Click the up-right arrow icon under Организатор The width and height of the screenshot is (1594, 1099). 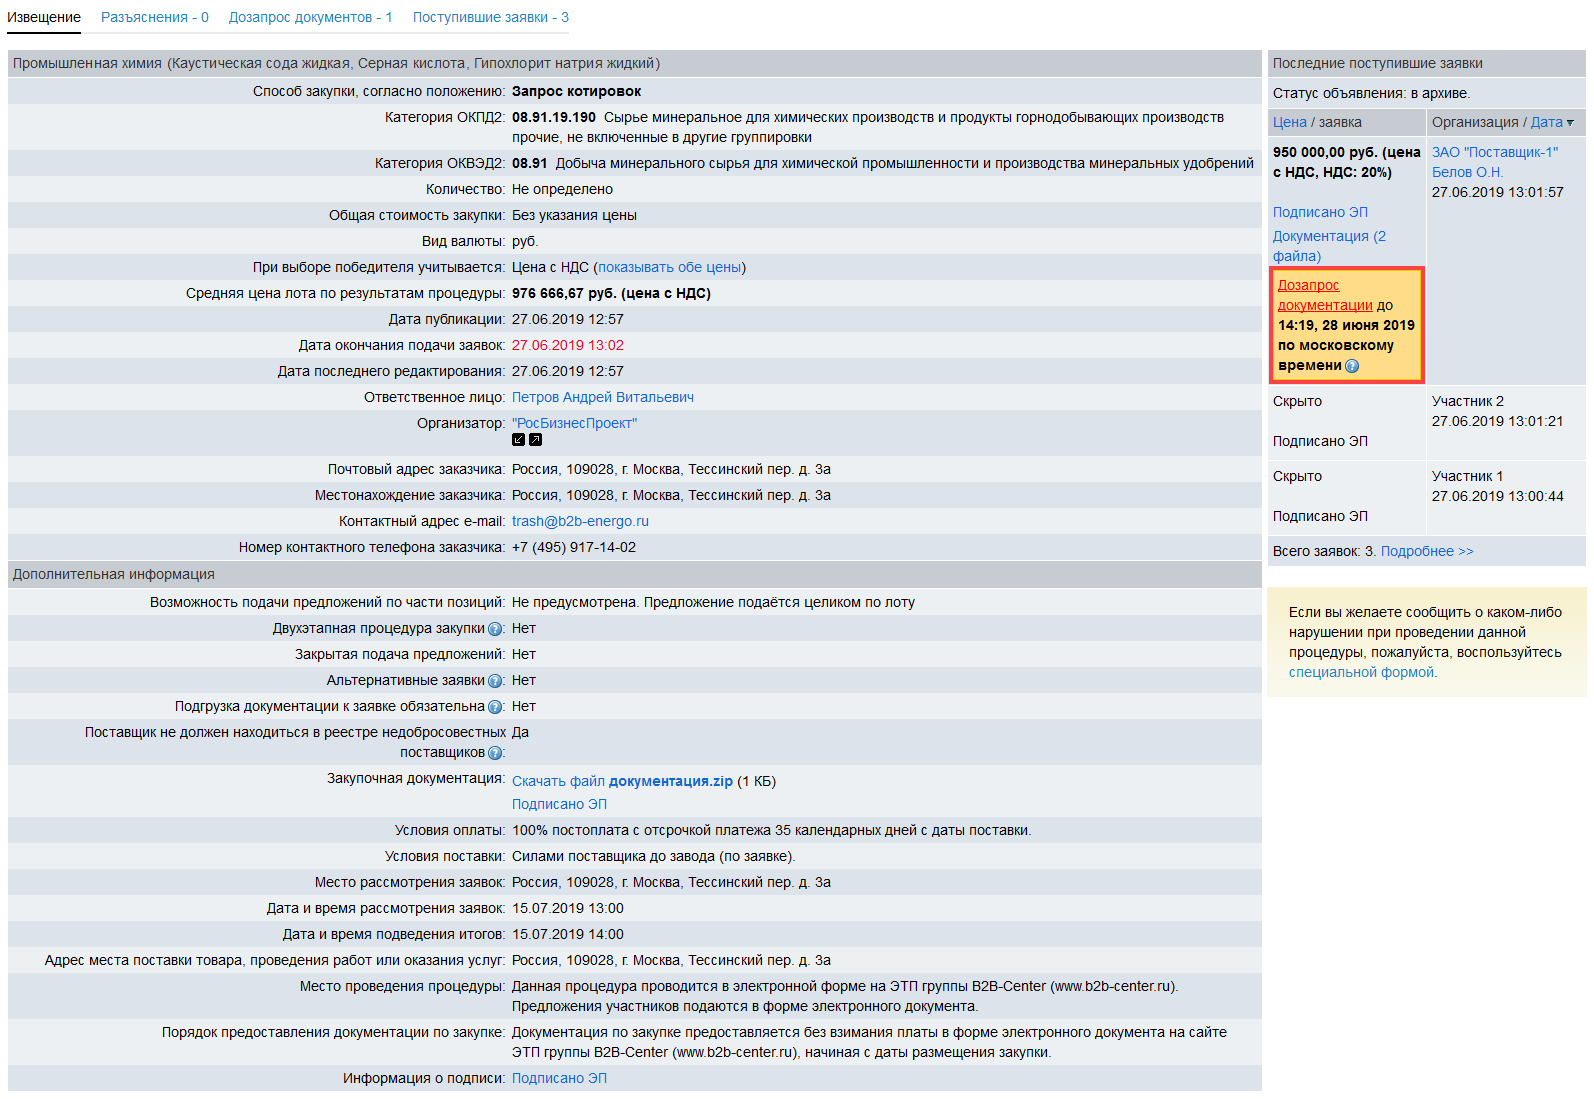[535, 440]
